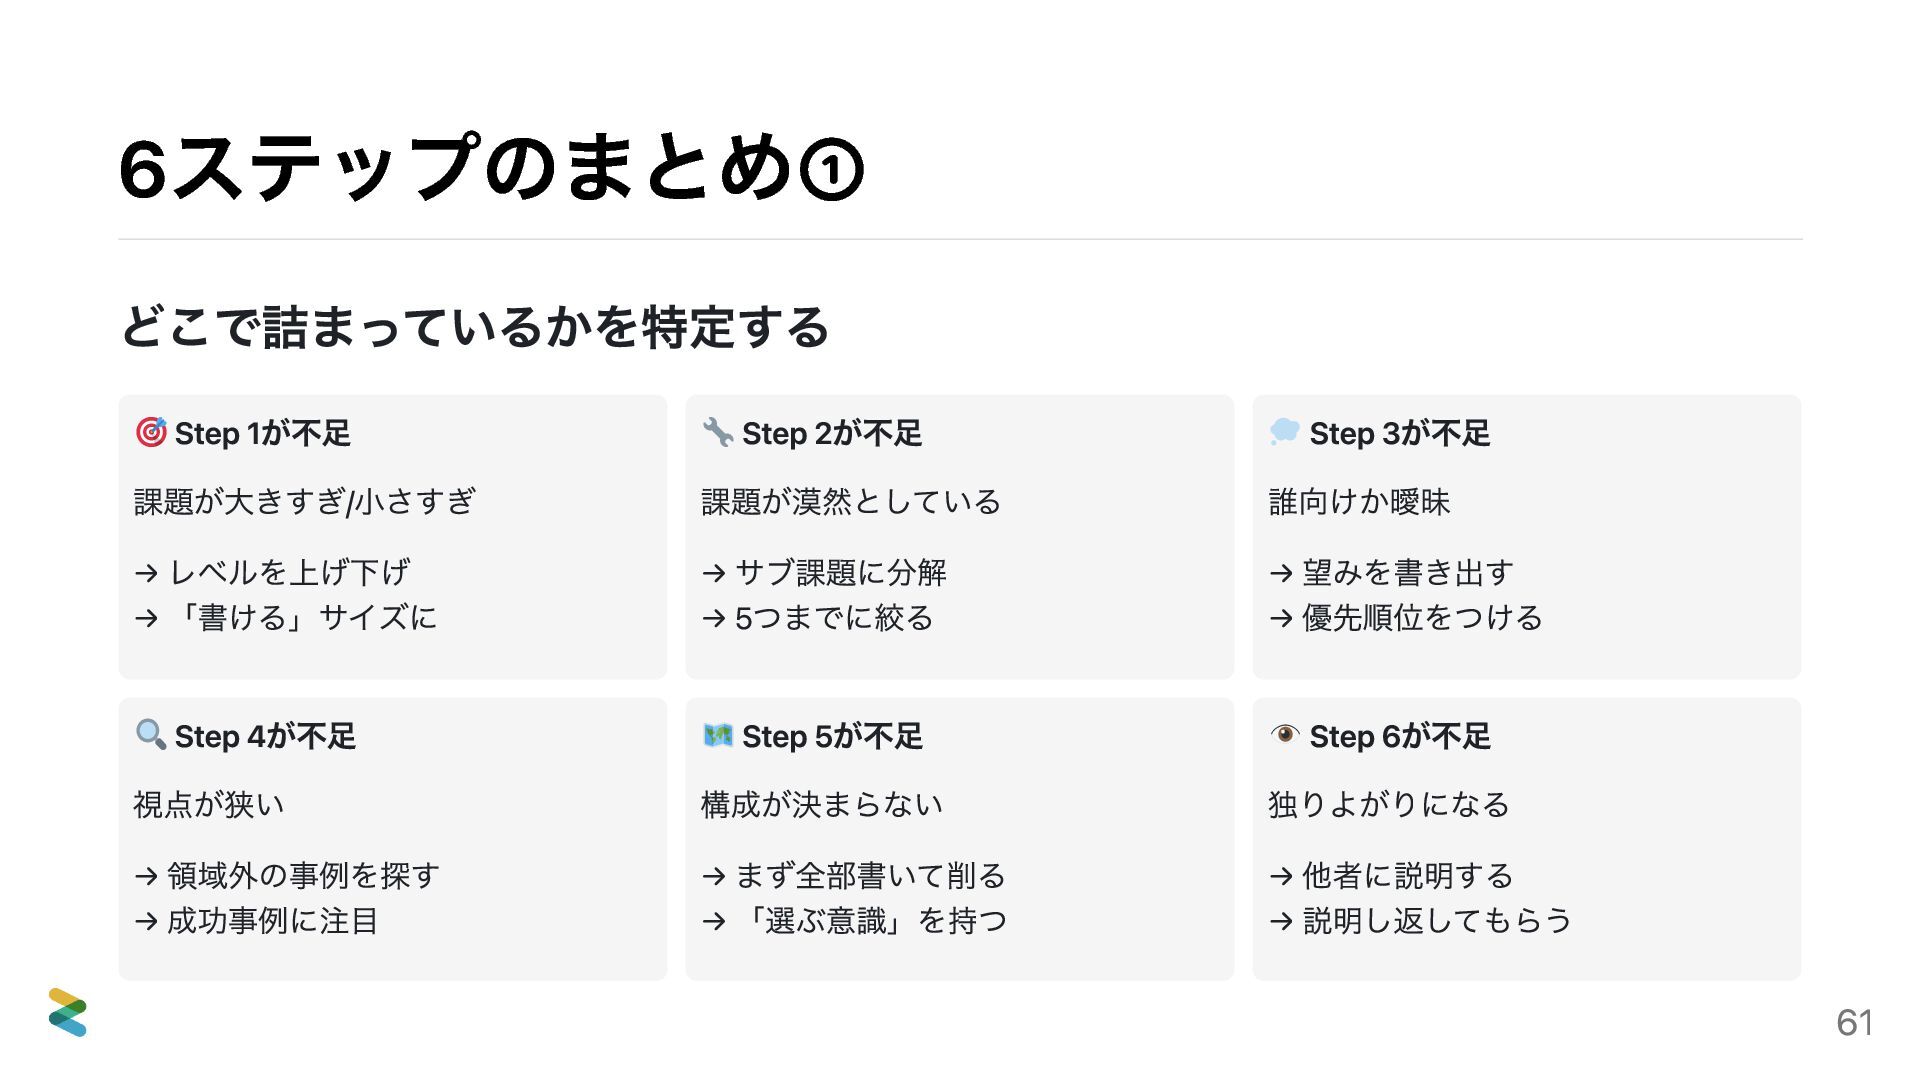This screenshot has height=1080, width=1920.
Task: Click the Step 6が不足 heading
Action: pyautogui.click(x=1399, y=736)
